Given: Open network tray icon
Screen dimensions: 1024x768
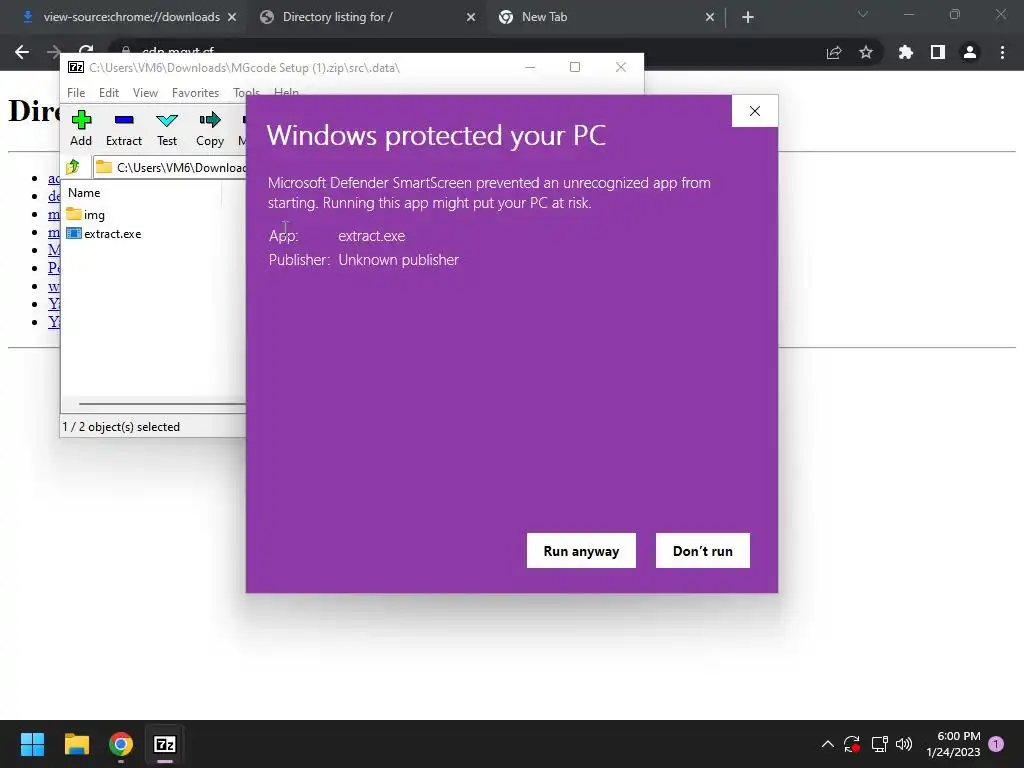Looking at the screenshot, I should 879,744.
